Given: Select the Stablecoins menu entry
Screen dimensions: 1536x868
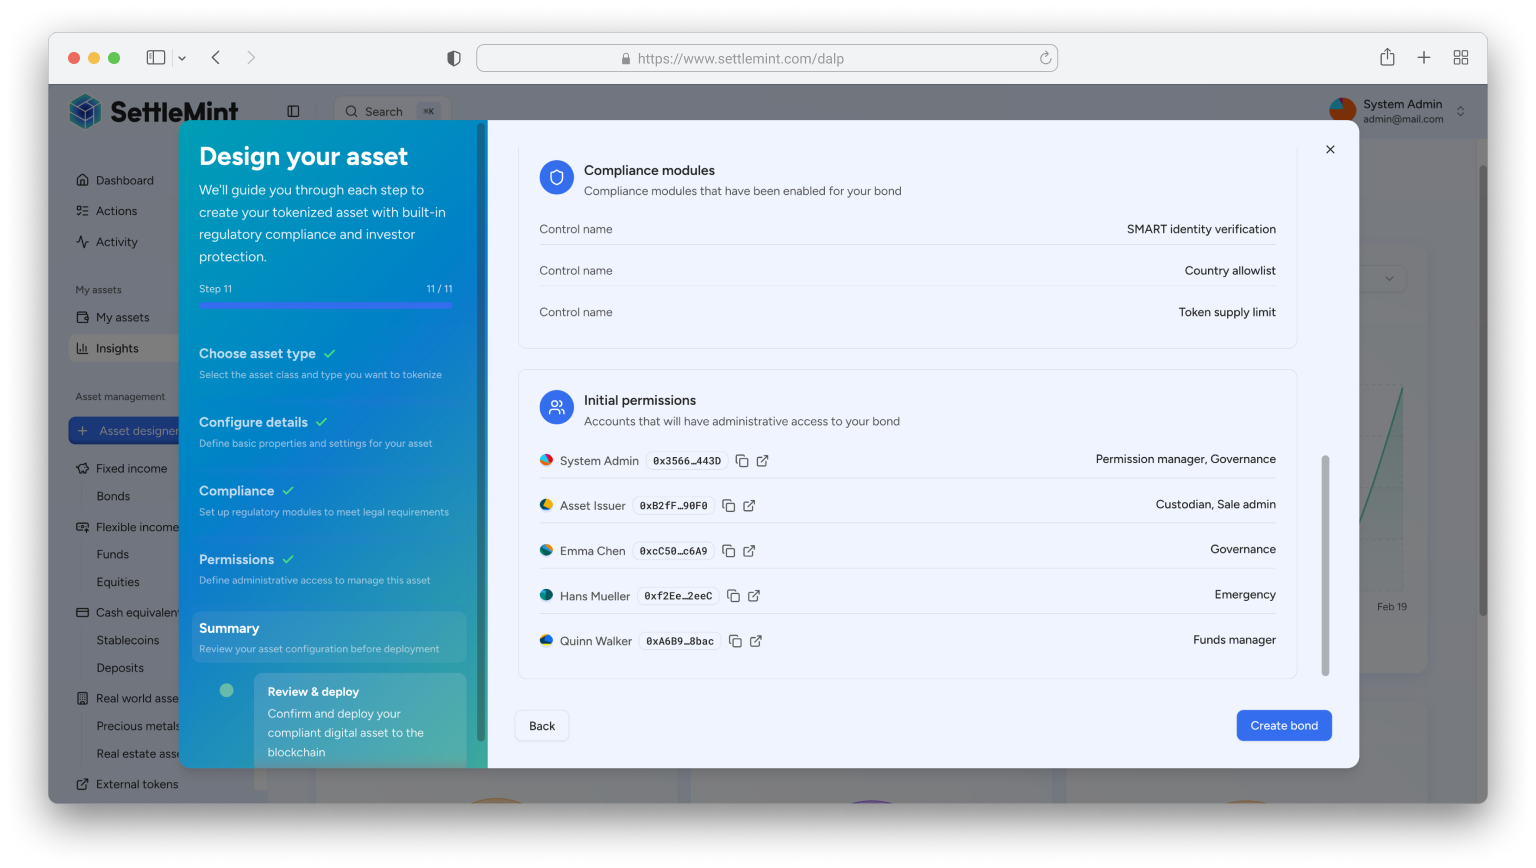Looking at the screenshot, I should click(x=127, y=640).
